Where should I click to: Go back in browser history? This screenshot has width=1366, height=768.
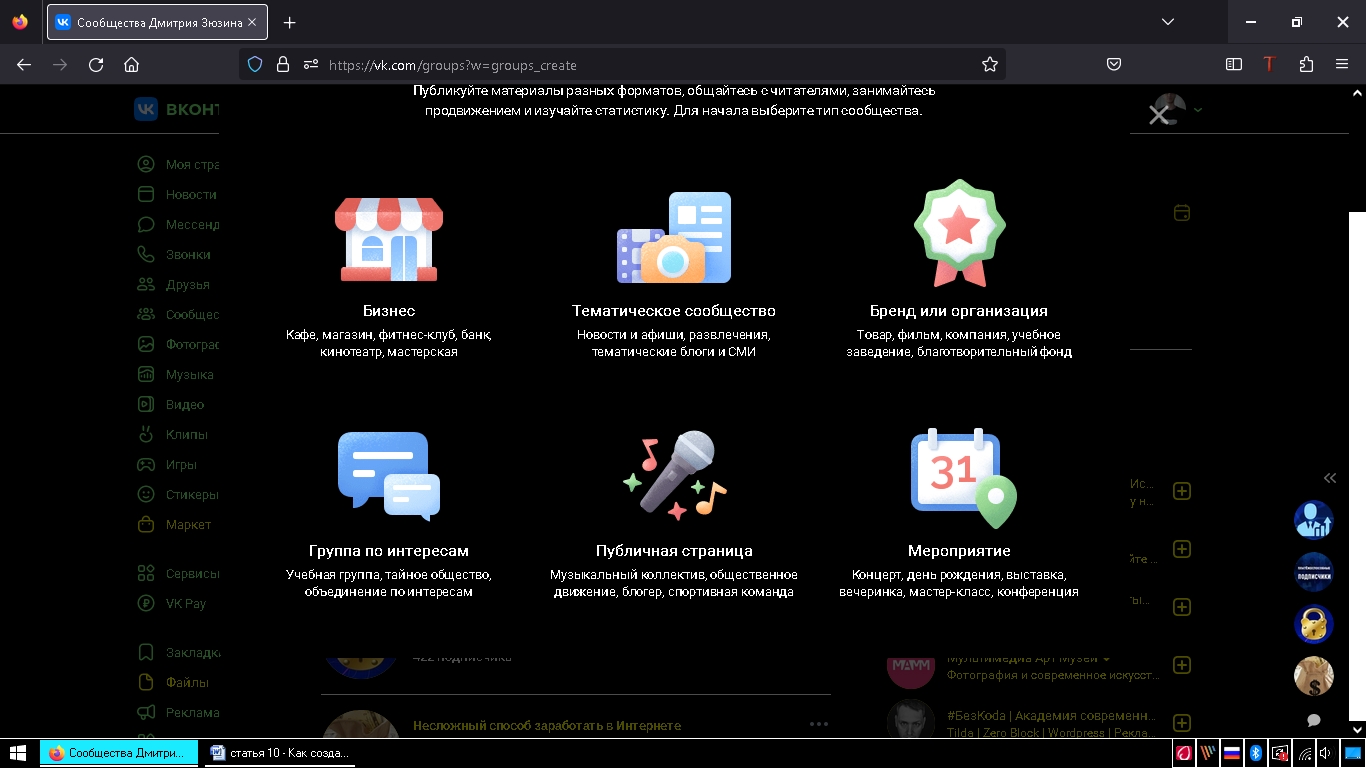24,64
